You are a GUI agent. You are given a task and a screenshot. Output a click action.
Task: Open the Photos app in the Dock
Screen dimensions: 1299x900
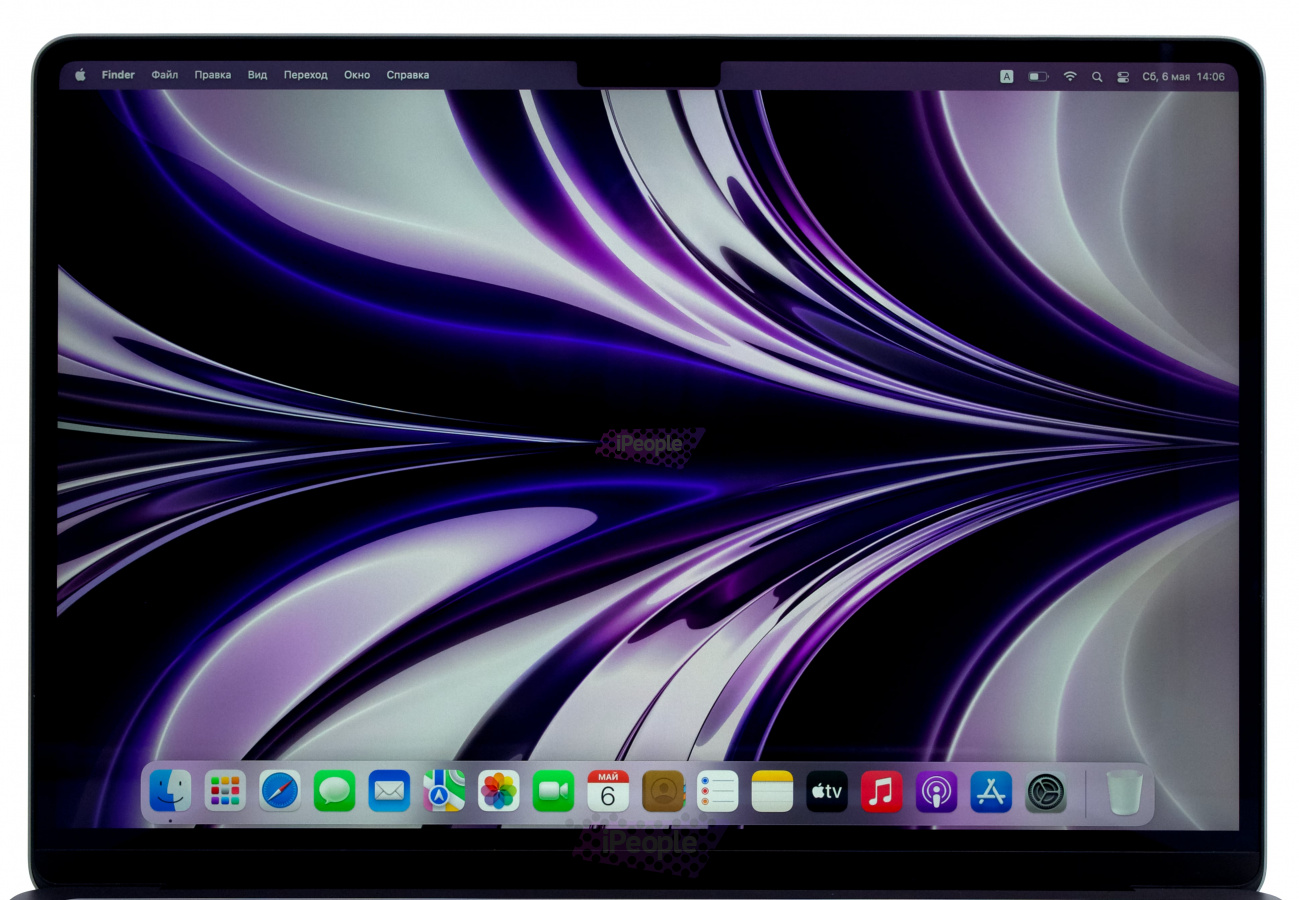(498, 791)
